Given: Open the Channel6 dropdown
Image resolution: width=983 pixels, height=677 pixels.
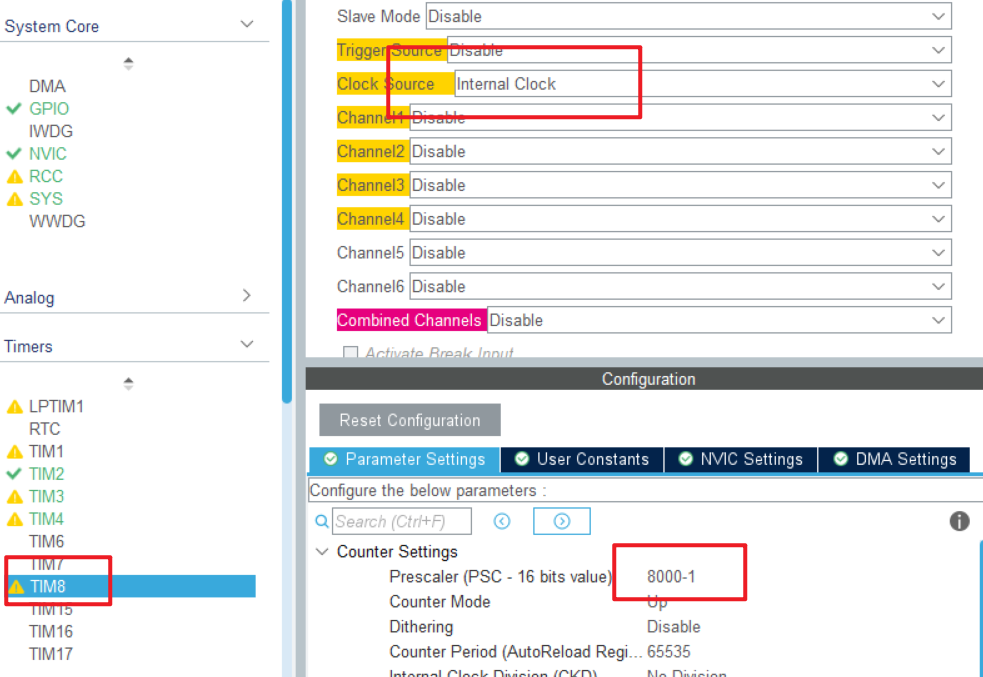Looking at the screenshot, I should coord(680,287).
